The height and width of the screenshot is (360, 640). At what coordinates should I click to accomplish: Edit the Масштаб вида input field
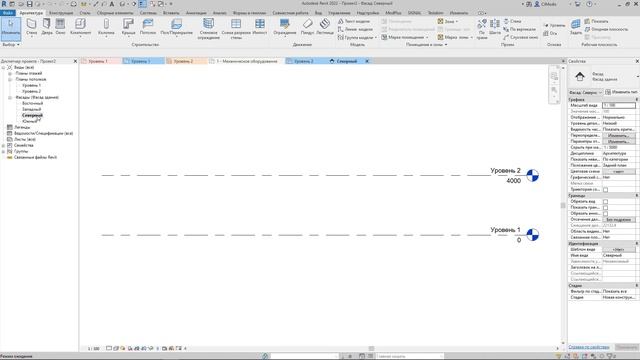pyautogui.click(x=619, y=105)
